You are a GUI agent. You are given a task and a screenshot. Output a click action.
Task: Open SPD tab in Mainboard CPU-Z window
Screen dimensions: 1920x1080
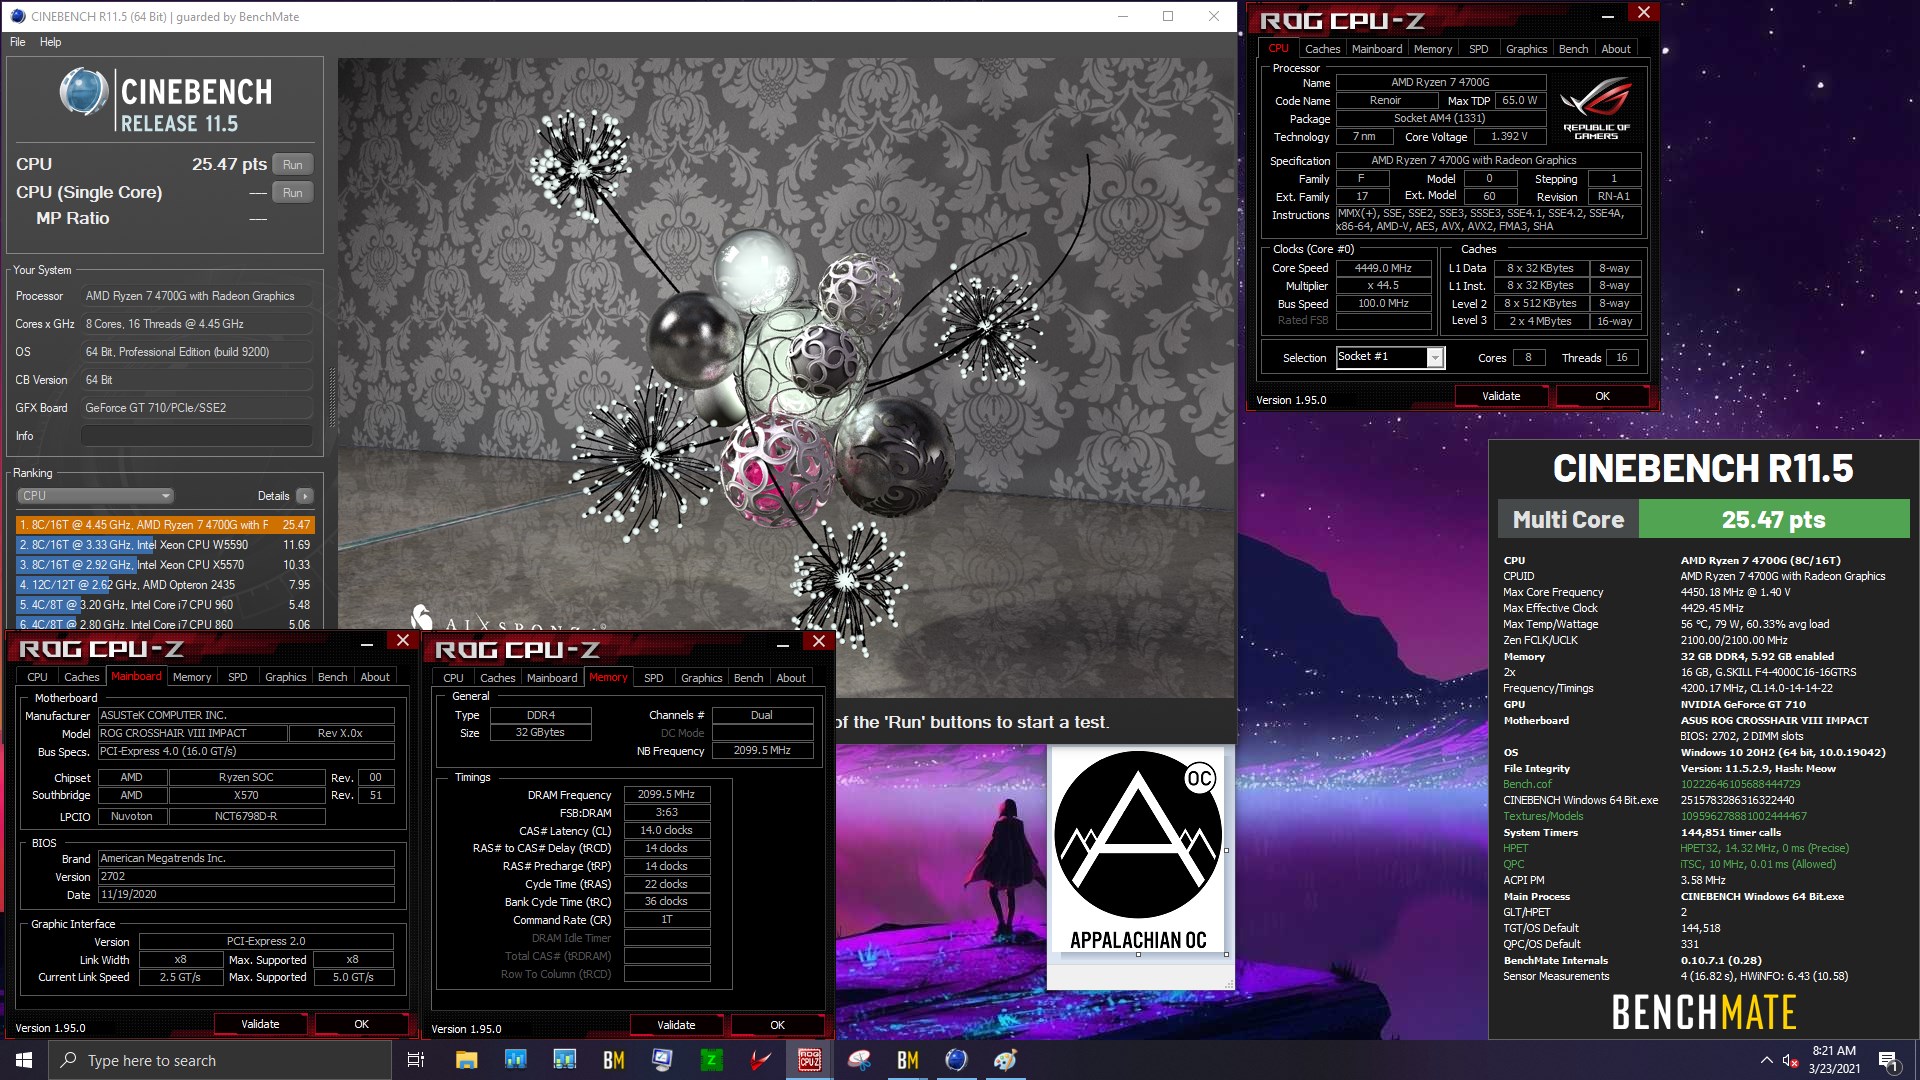tap(238, 677)
